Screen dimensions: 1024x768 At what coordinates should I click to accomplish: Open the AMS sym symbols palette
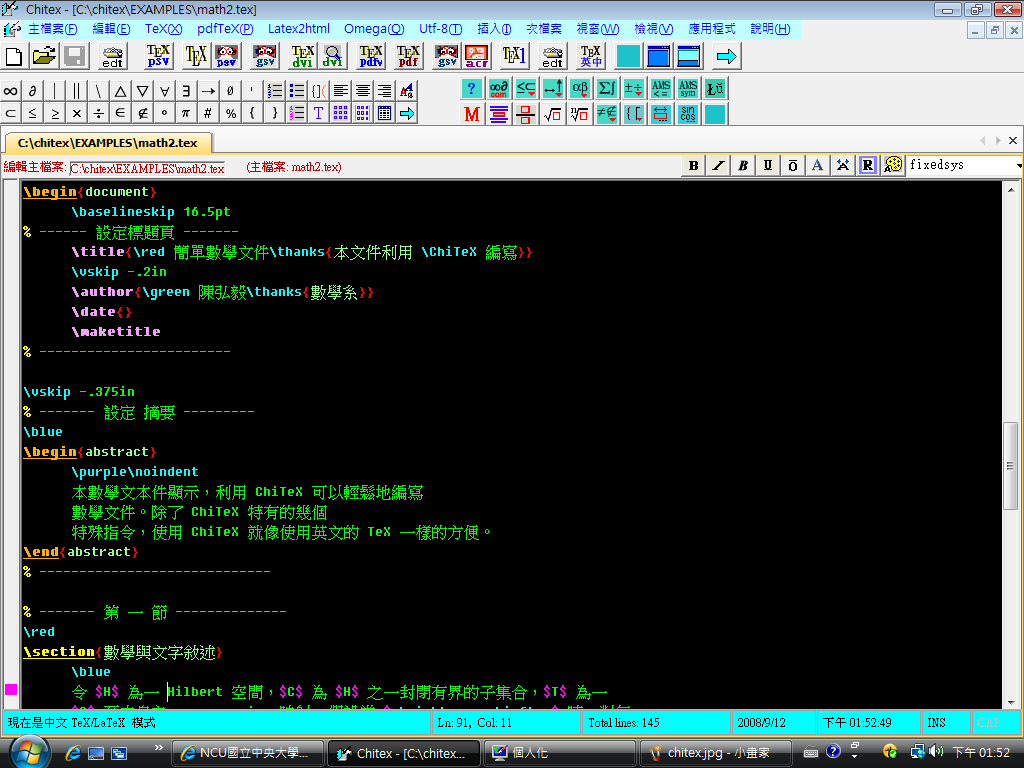click(x=688, y=88)
